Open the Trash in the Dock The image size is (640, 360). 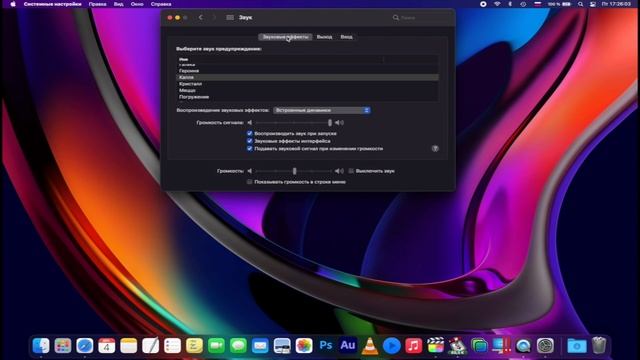pyautogui.click(x=599, y=346)
